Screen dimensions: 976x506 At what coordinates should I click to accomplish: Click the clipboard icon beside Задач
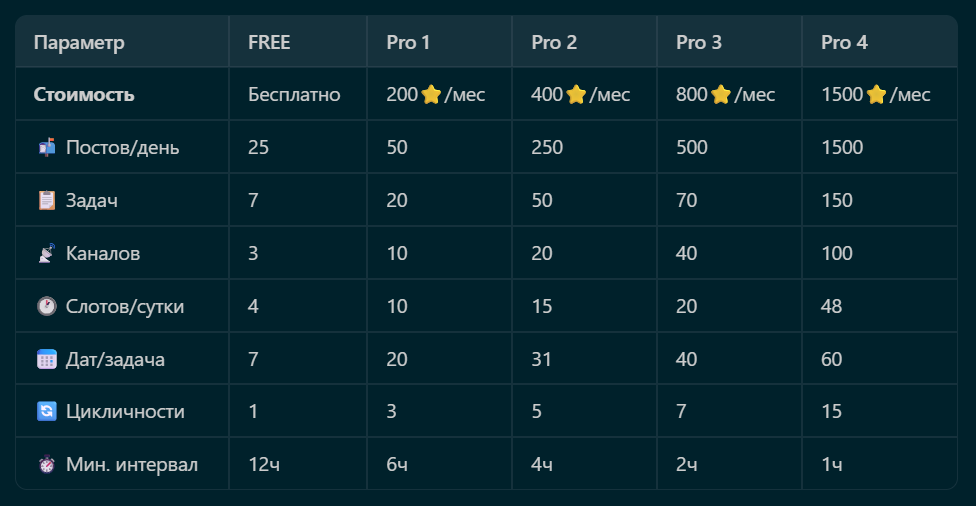(x=46, y=201)
